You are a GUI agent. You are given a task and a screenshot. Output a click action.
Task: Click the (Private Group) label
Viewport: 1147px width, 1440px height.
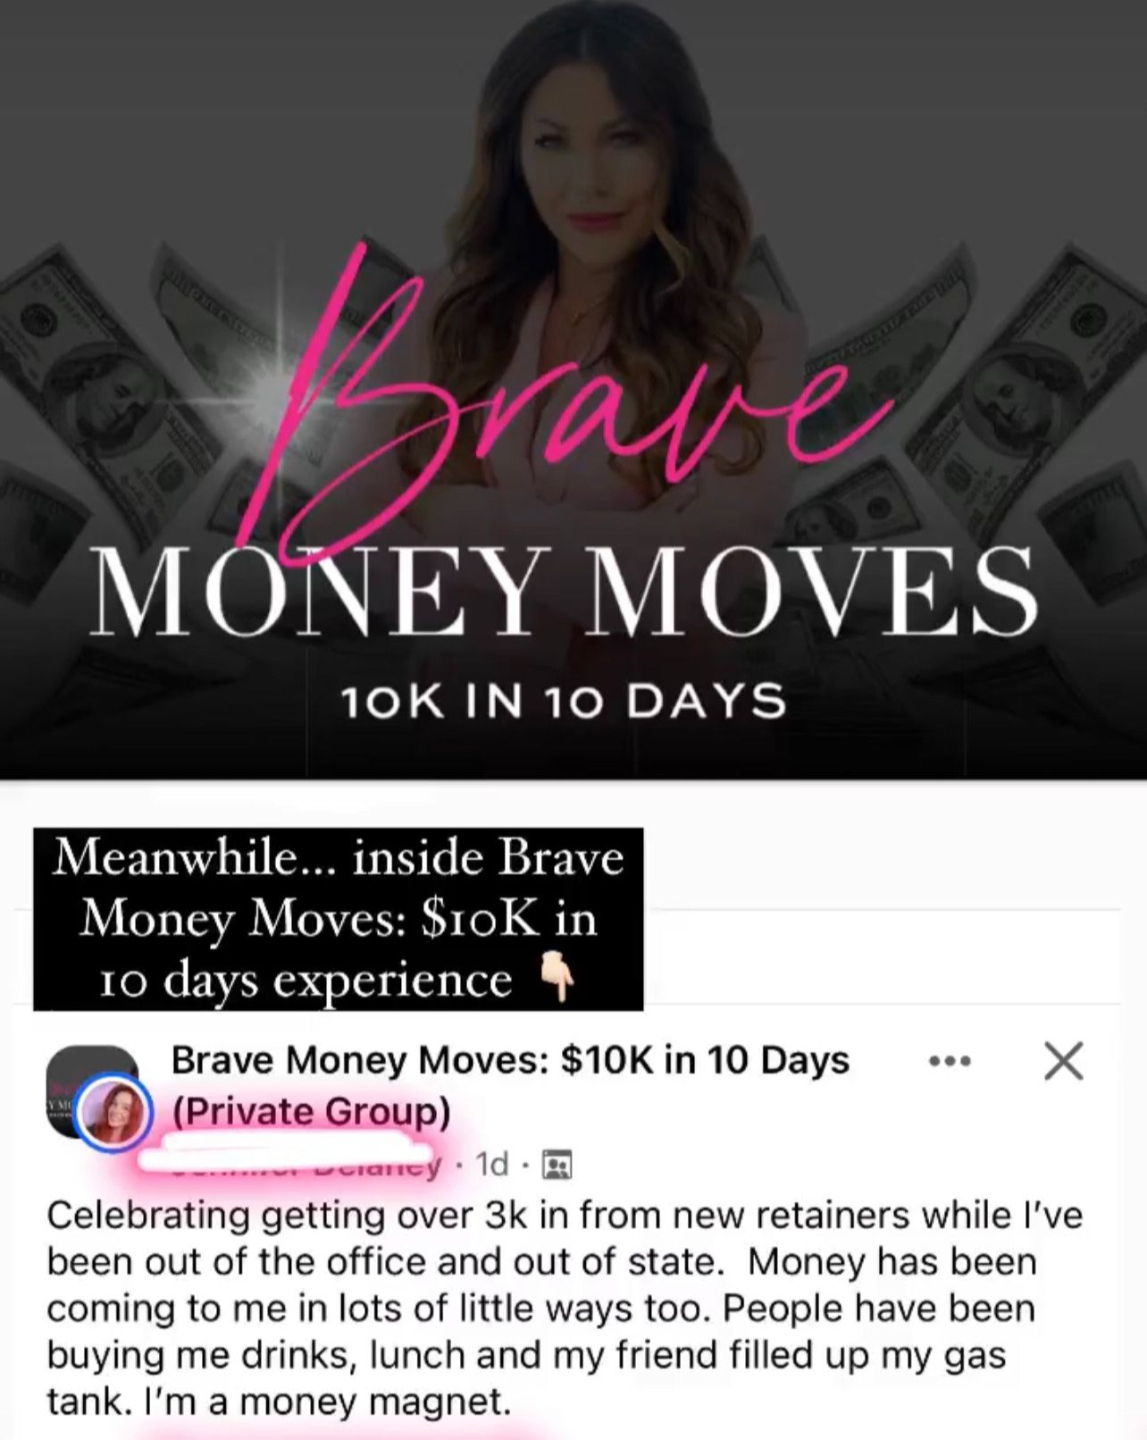coord(311,1112)
